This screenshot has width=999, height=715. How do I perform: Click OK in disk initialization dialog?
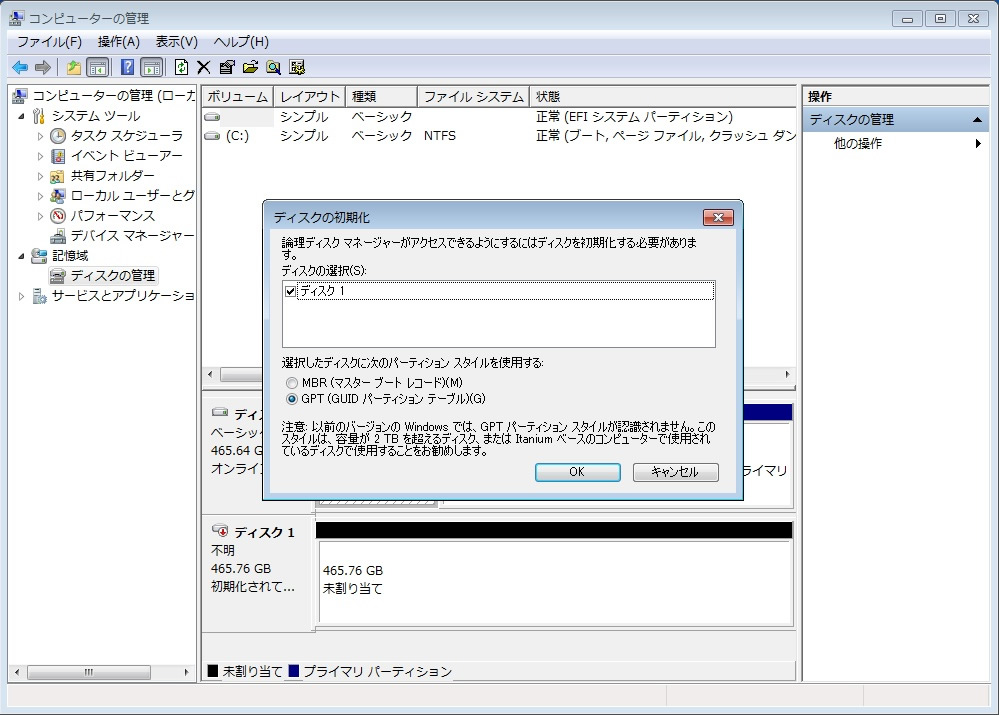(x=577, y=472)
